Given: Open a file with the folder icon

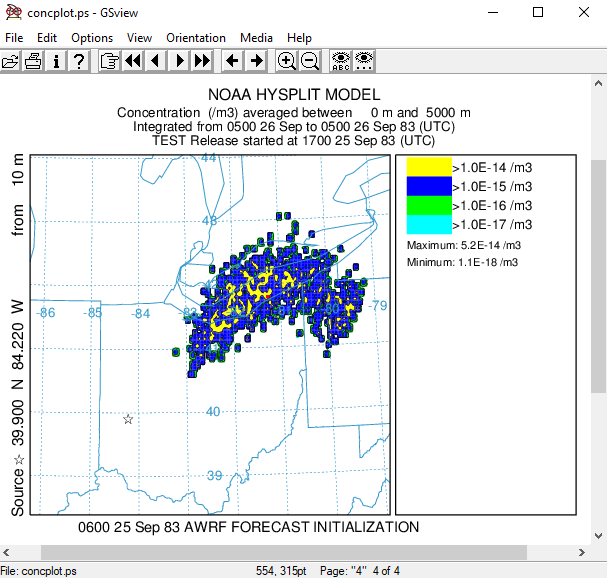Looking at the screenshot, I should tap(10, 61).
